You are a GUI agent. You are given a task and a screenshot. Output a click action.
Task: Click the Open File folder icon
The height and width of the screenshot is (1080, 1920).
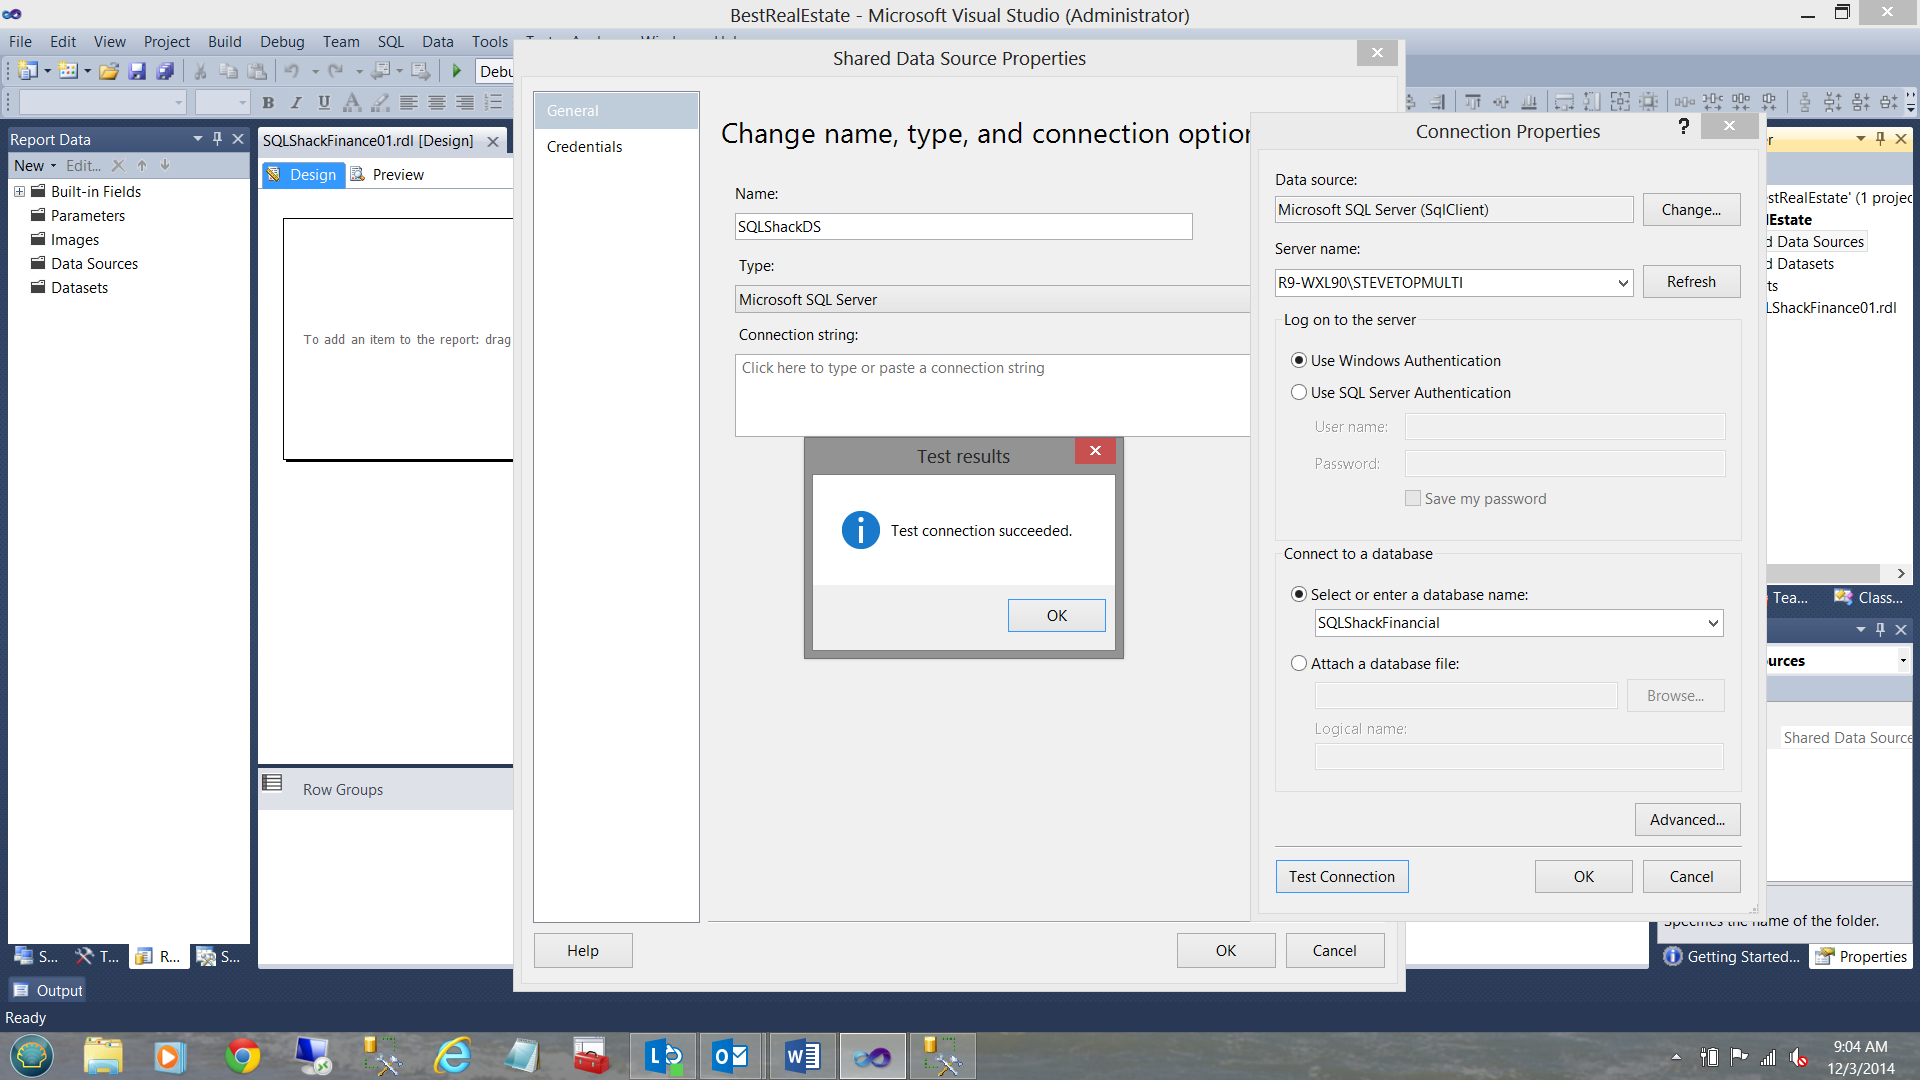pos(109,71)
